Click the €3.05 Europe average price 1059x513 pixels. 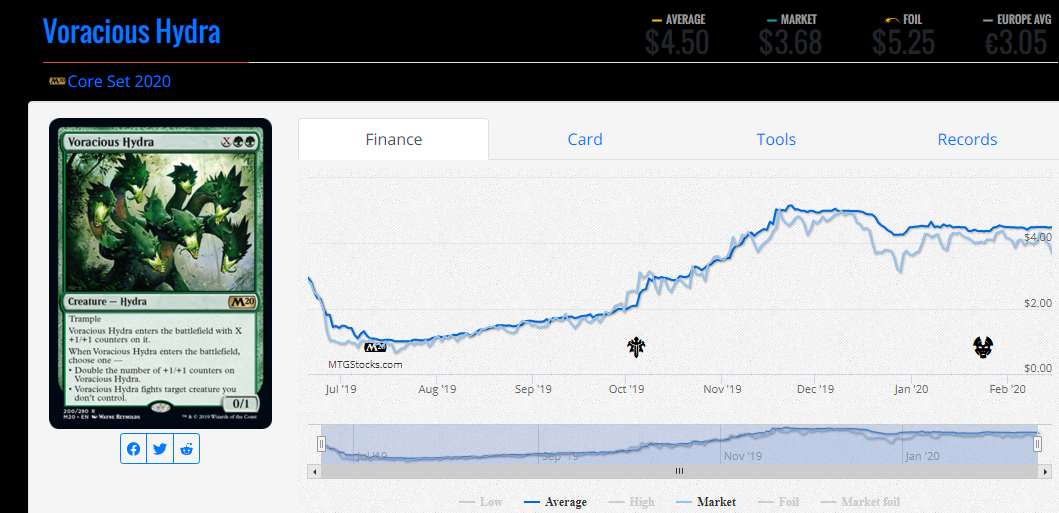pos(1016,42)
